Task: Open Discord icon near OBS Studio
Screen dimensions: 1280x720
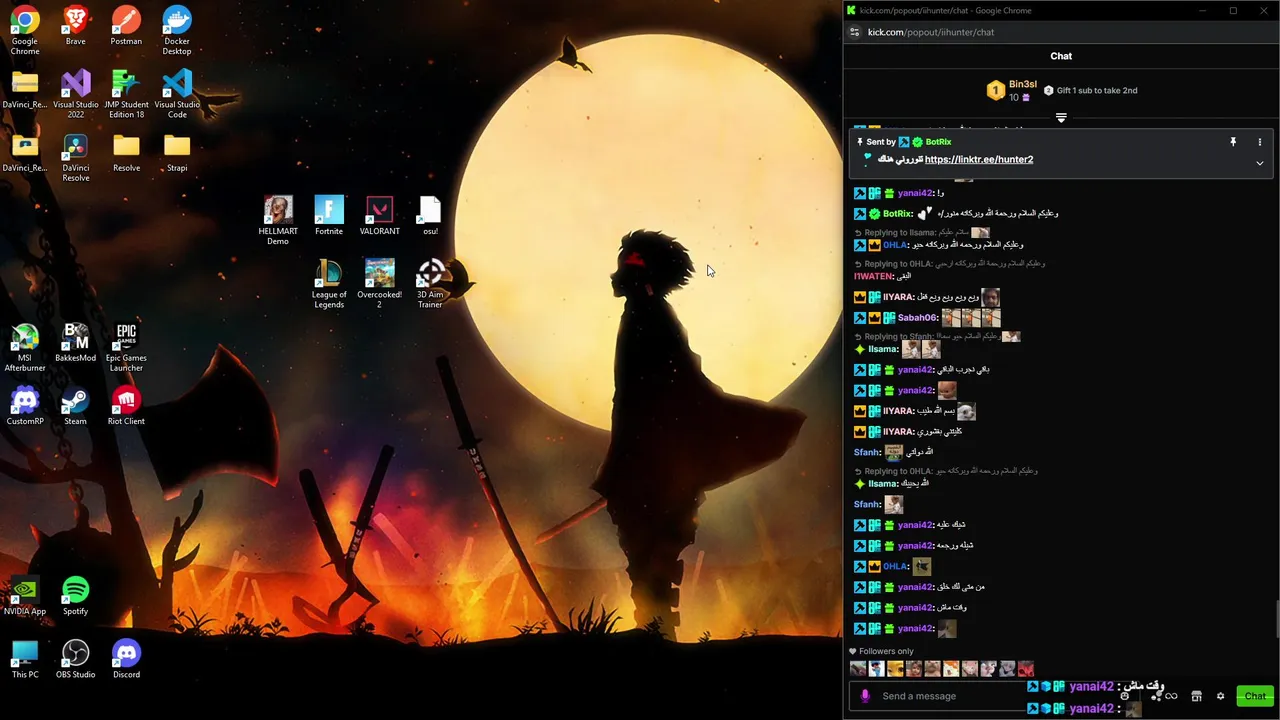Action: (x=126, y=658)
